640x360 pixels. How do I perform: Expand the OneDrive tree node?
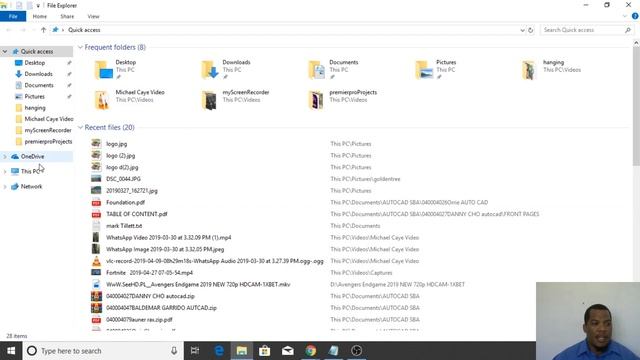5,156
